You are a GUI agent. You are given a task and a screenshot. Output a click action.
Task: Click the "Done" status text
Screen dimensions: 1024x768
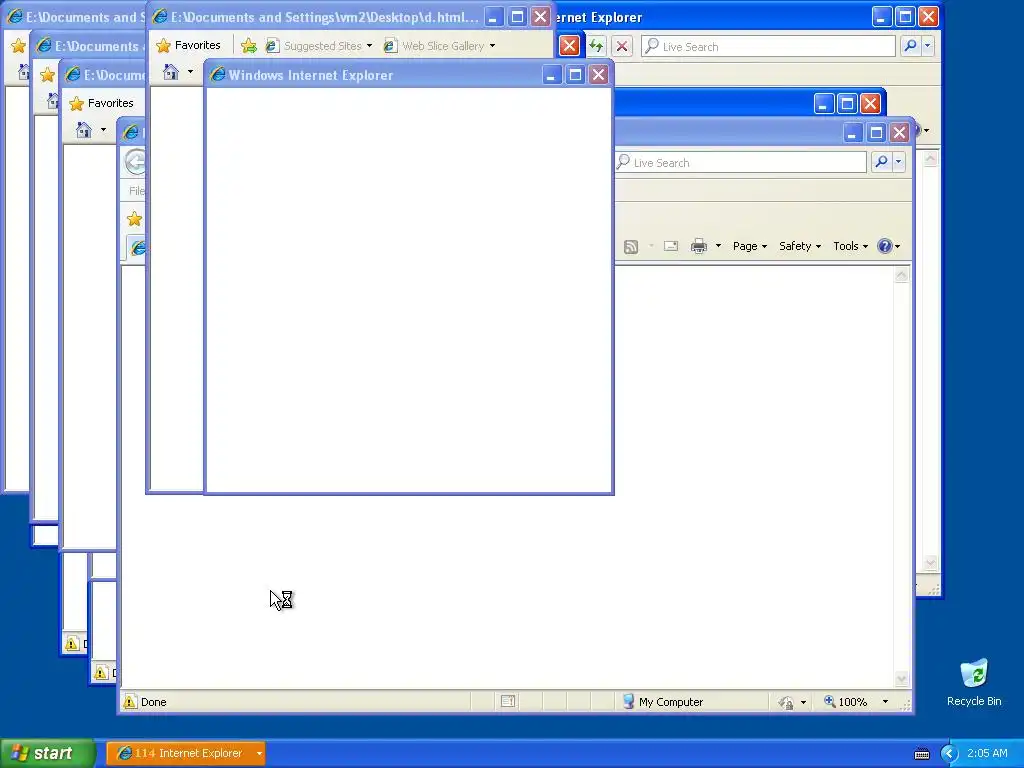pyautogui.click(x=153, y=702)
